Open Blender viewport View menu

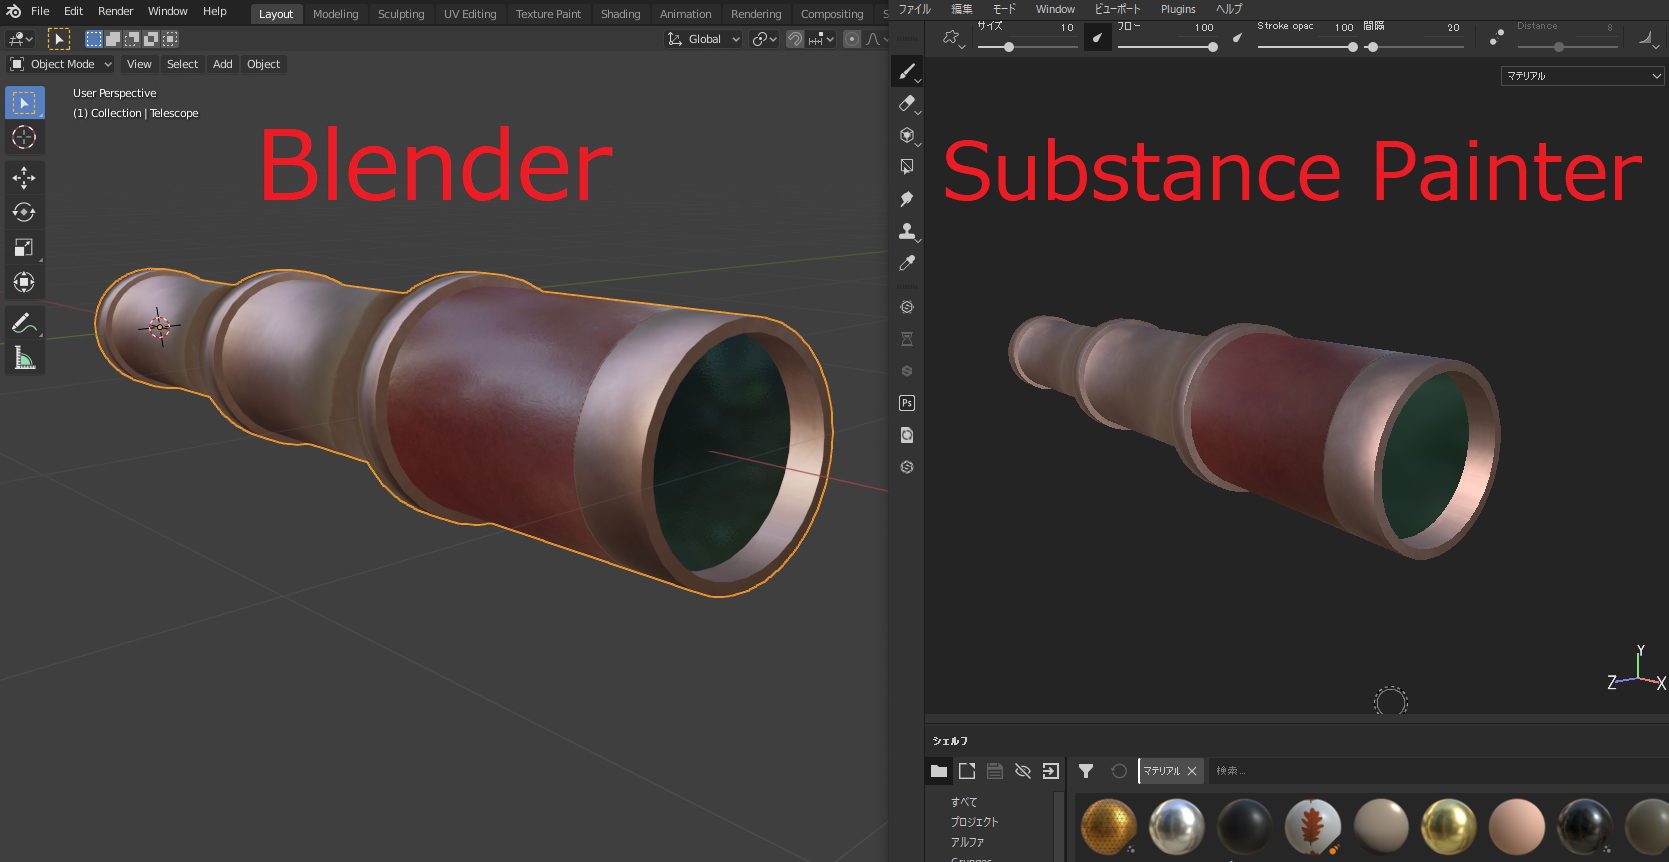click(x=139, y=64)
